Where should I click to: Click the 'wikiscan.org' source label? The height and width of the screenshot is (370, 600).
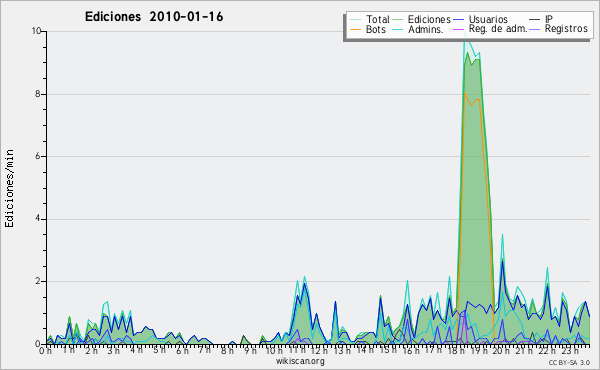click(300, 361)
